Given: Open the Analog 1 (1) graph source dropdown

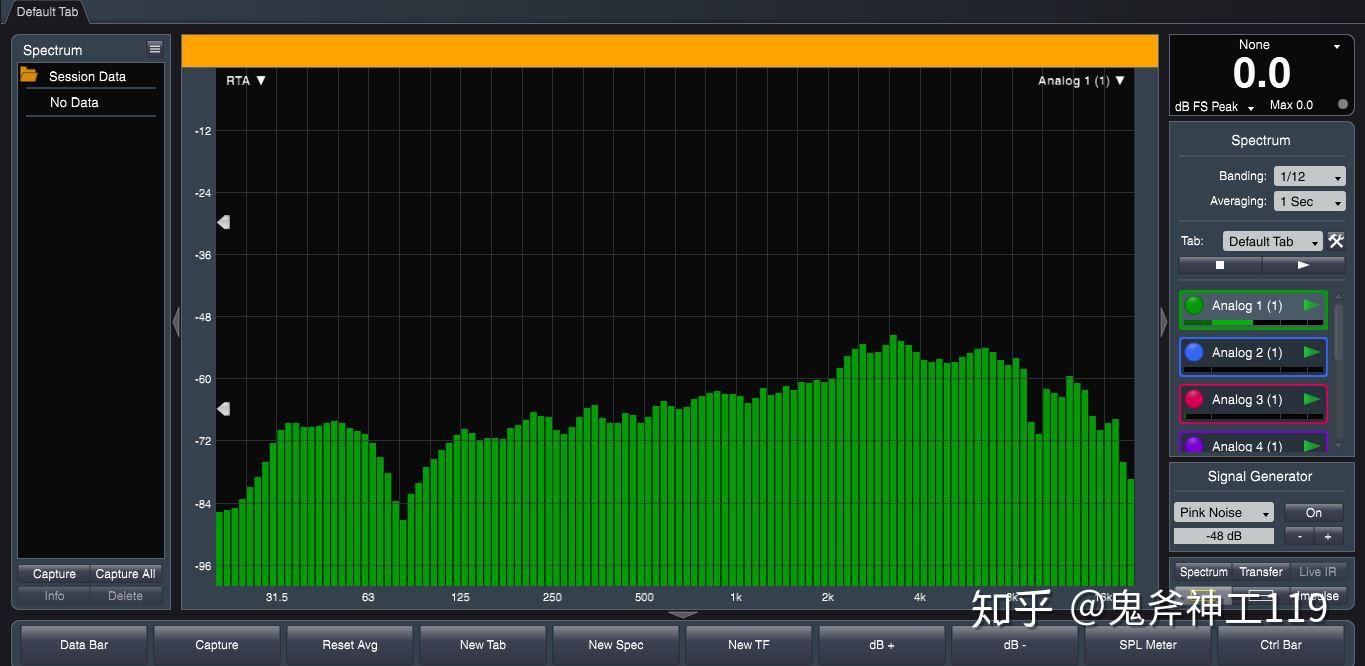Looking at the screenshot, I should (x=1081, y=80).
